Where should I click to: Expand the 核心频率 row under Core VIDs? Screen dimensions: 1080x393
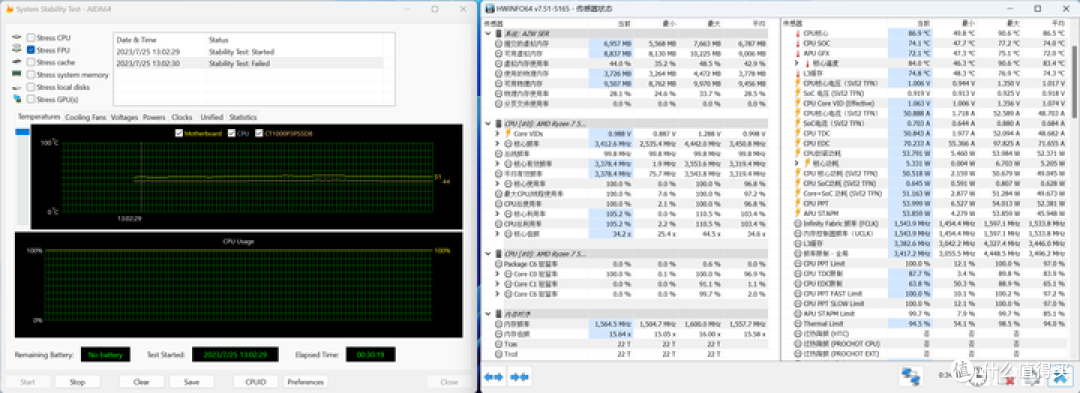pos(498,144)
